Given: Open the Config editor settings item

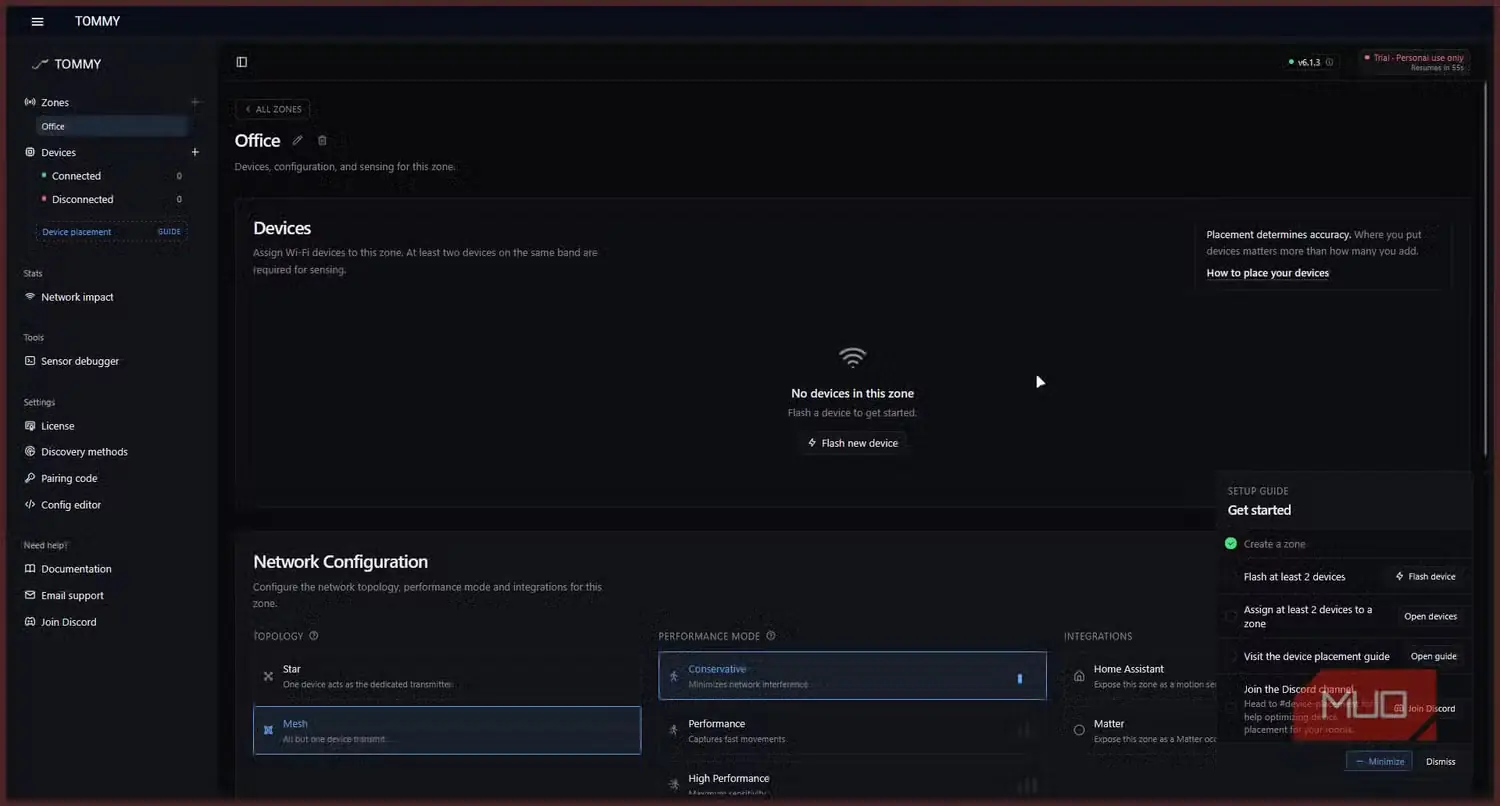Looking at the screenshot, I should (x=71, y=505).
